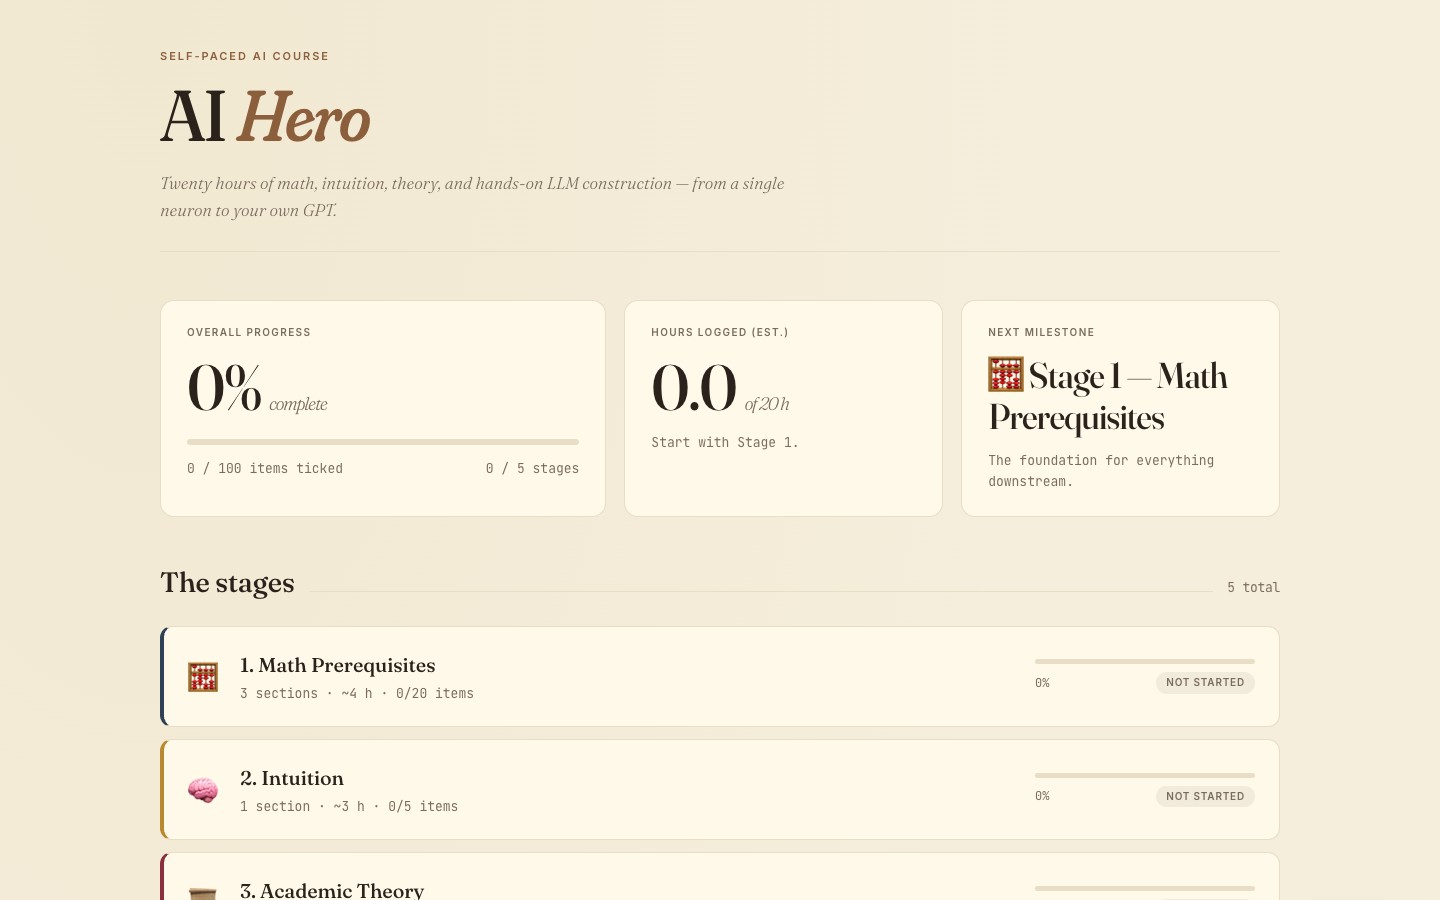The height and width of the screenshot is (900, 1440).
Task: Click the 0 / 5 stages text
Action: (532, 469)
